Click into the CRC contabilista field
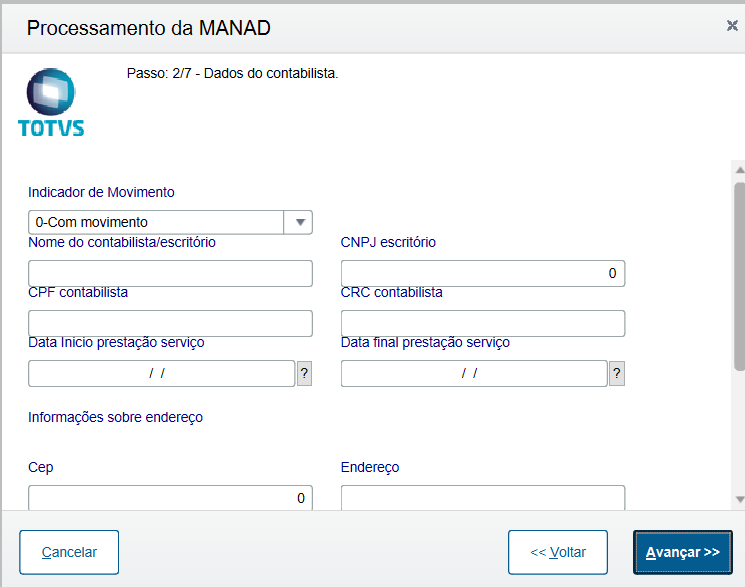This screenshot has height=587, width=745. [x=482, y=323]
